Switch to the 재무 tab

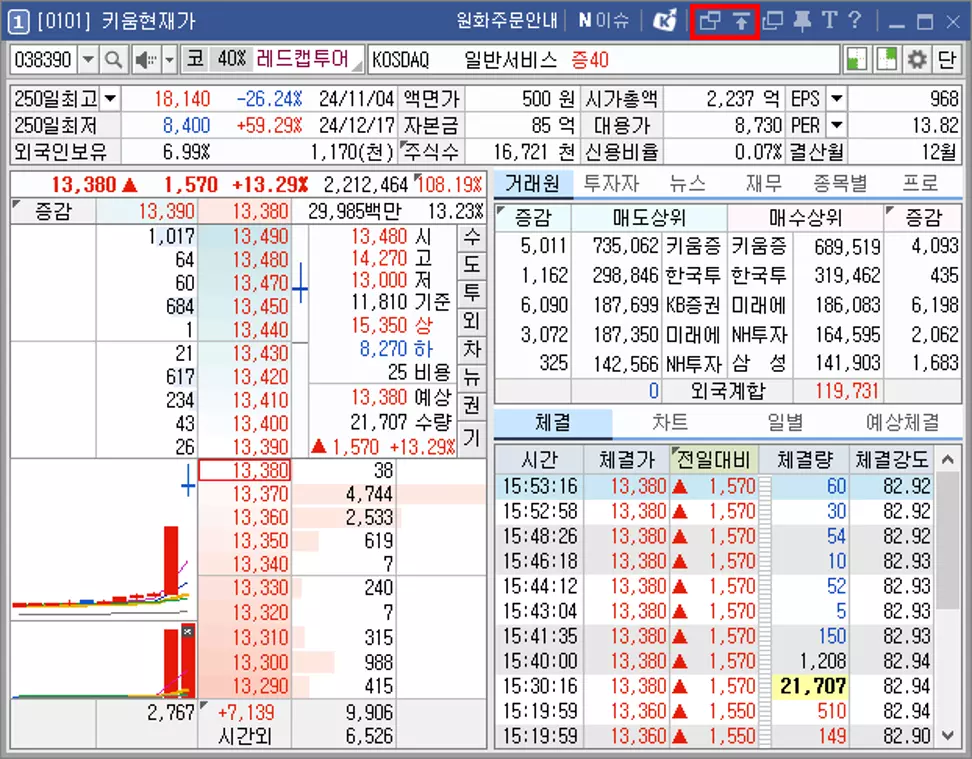[x=764, y=184]
